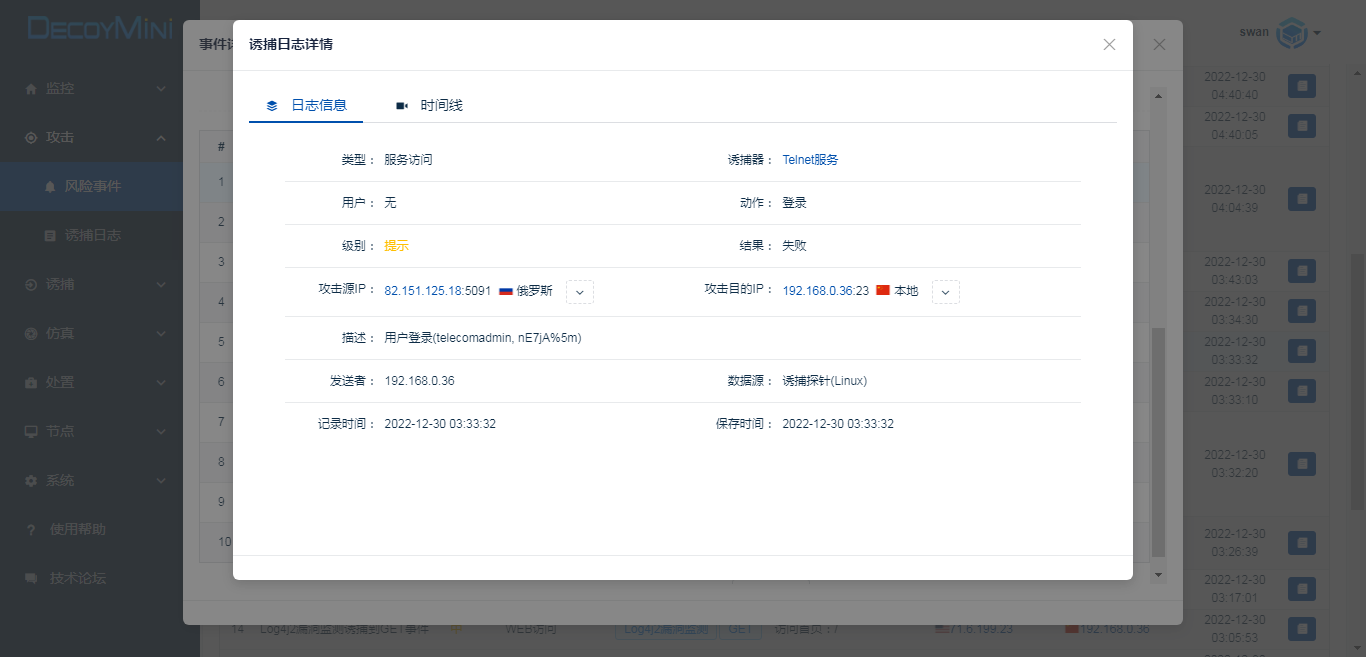This screenshot has height=657, width=1366.
Task: Click the China flag icon
Action: [883, 291]
